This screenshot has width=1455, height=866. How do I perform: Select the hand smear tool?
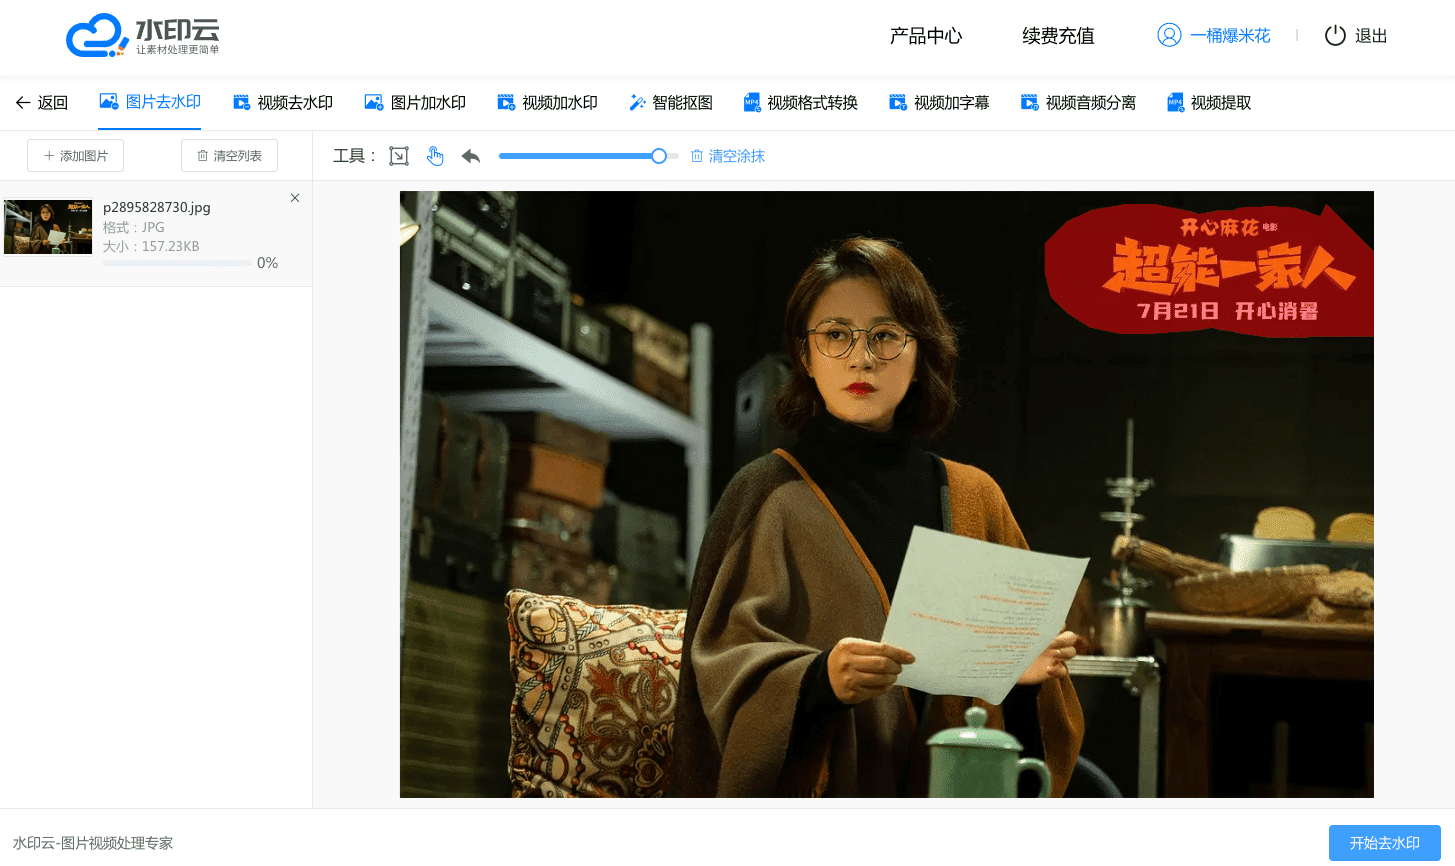435,156
